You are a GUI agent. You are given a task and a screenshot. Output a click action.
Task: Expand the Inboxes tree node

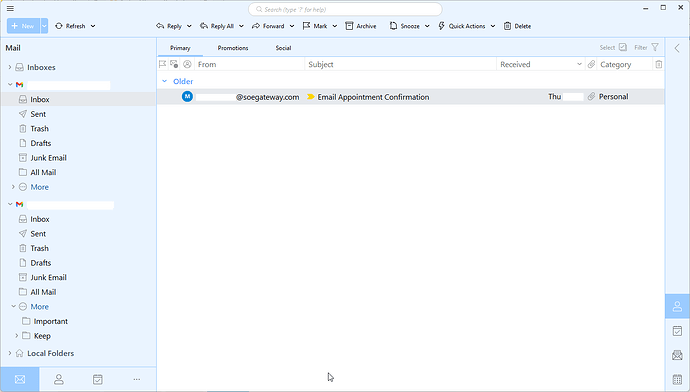10,67
